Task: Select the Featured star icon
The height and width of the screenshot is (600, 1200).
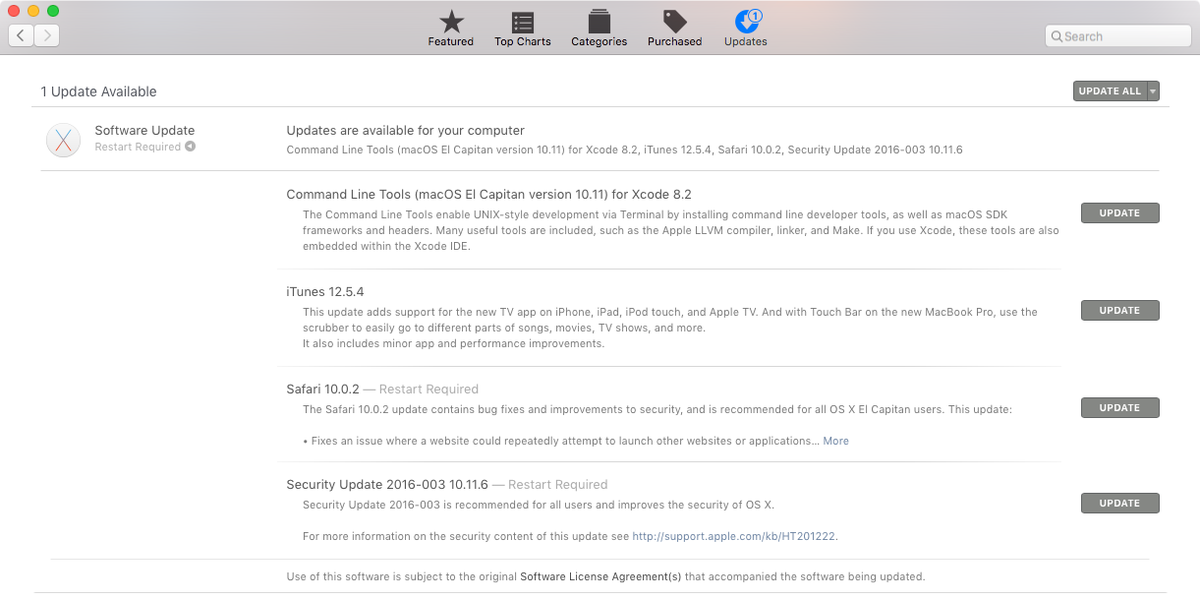Action: [x=450, y=20]
